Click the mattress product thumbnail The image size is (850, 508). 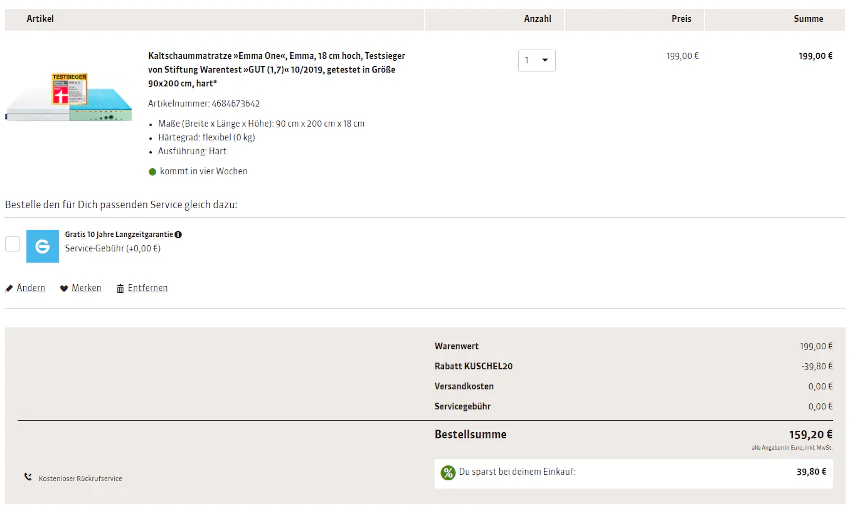(68, 97)
